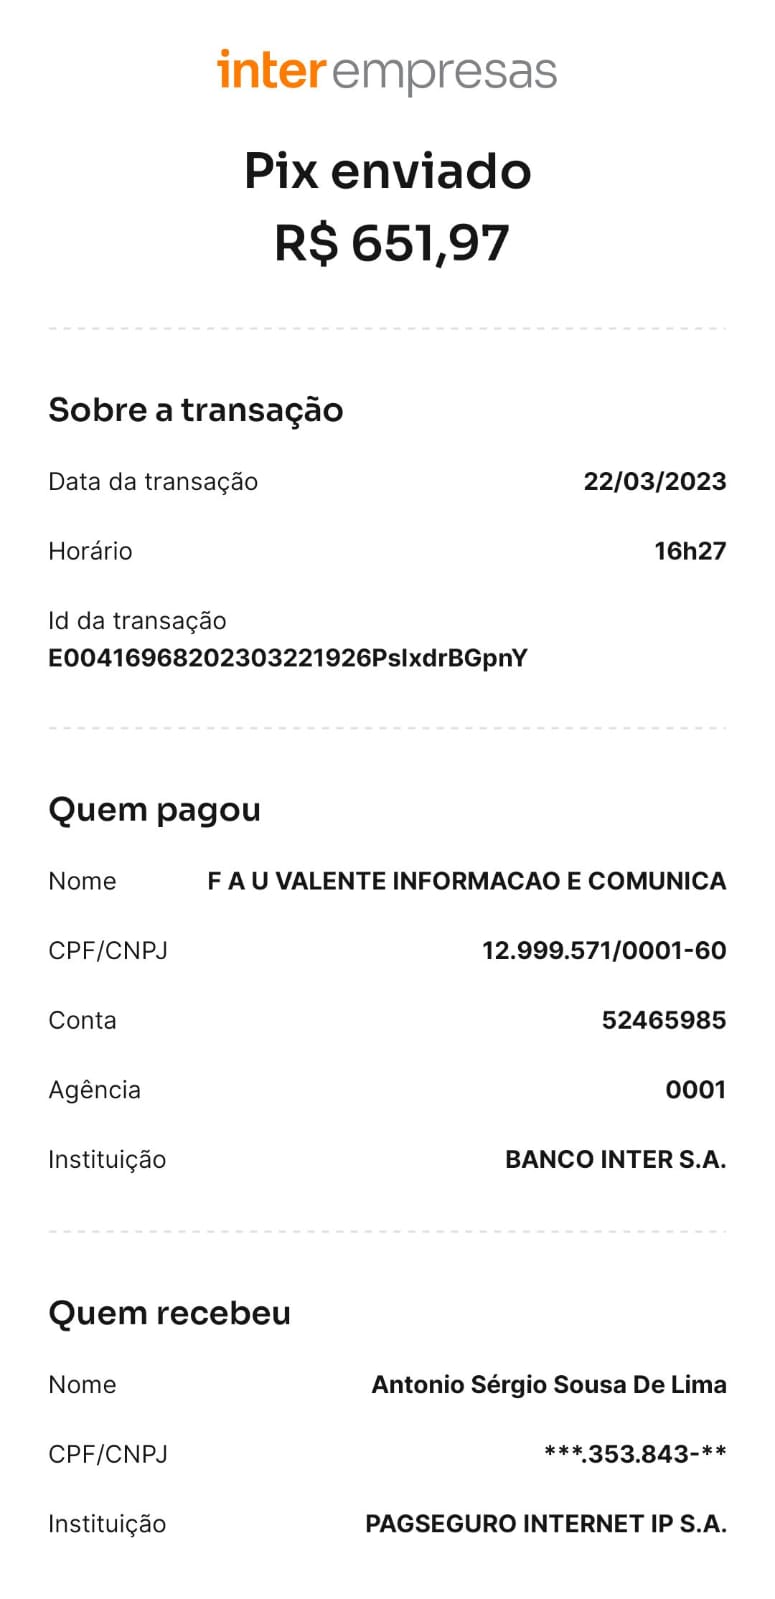This screenshot has height=1599, width=775.
Task: Click the "Pix enviado" title
Action: [x=387, y=171]
